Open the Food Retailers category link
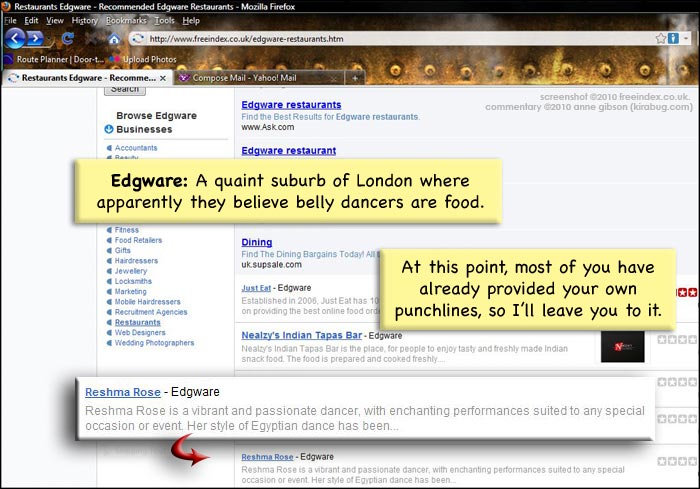Screen dimensions: 700x489 tap(138, 240)
